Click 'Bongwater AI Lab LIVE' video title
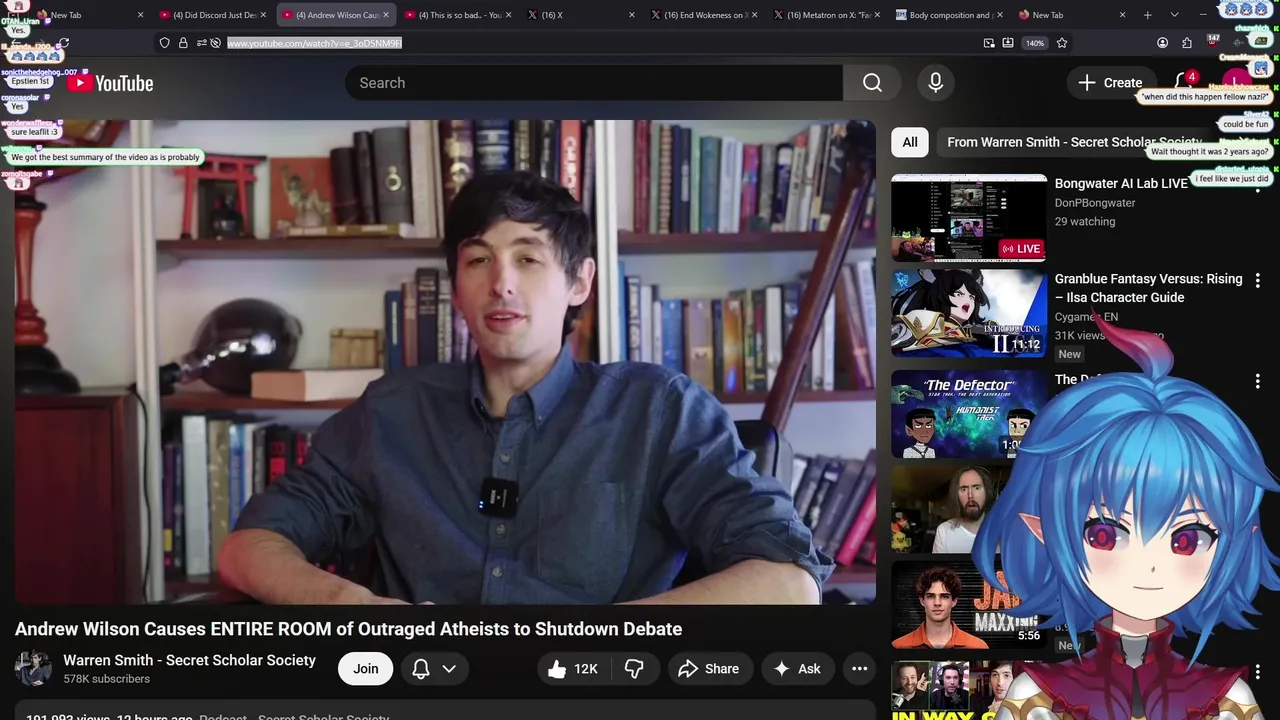The height and width of the screenshot is (720, 1280). coord(1121,184)
